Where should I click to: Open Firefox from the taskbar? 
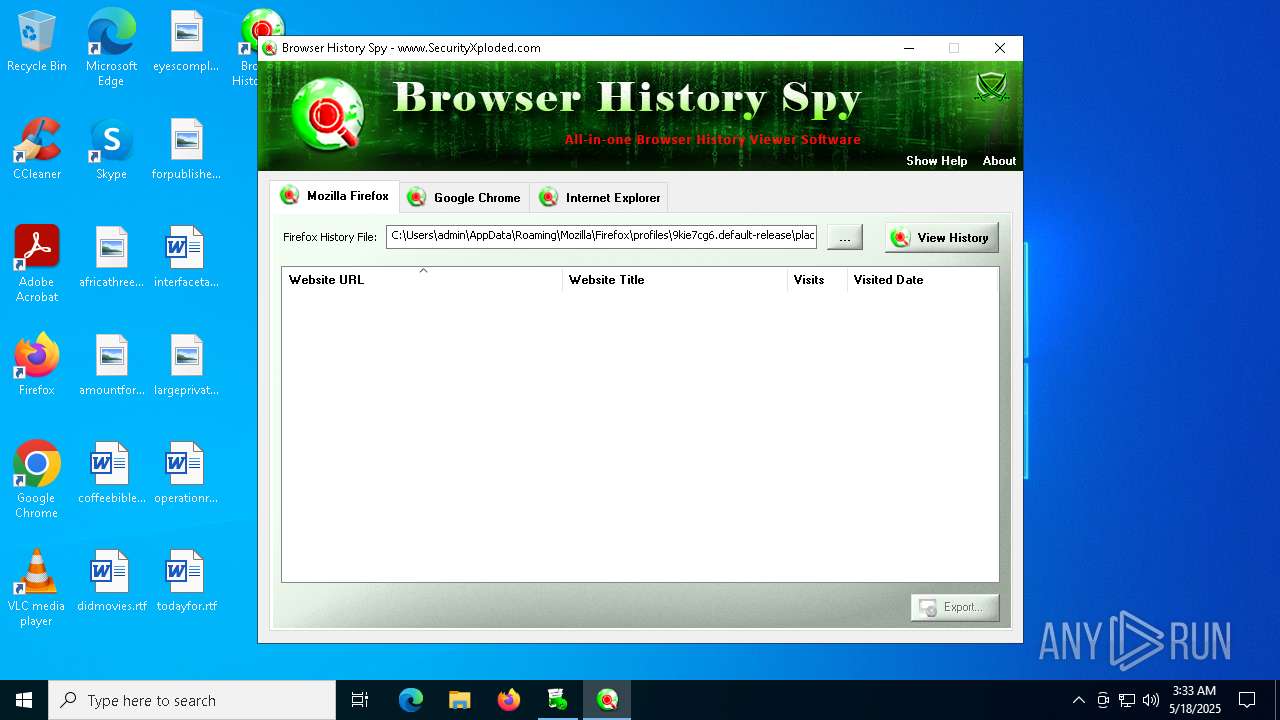pos(509,700)
